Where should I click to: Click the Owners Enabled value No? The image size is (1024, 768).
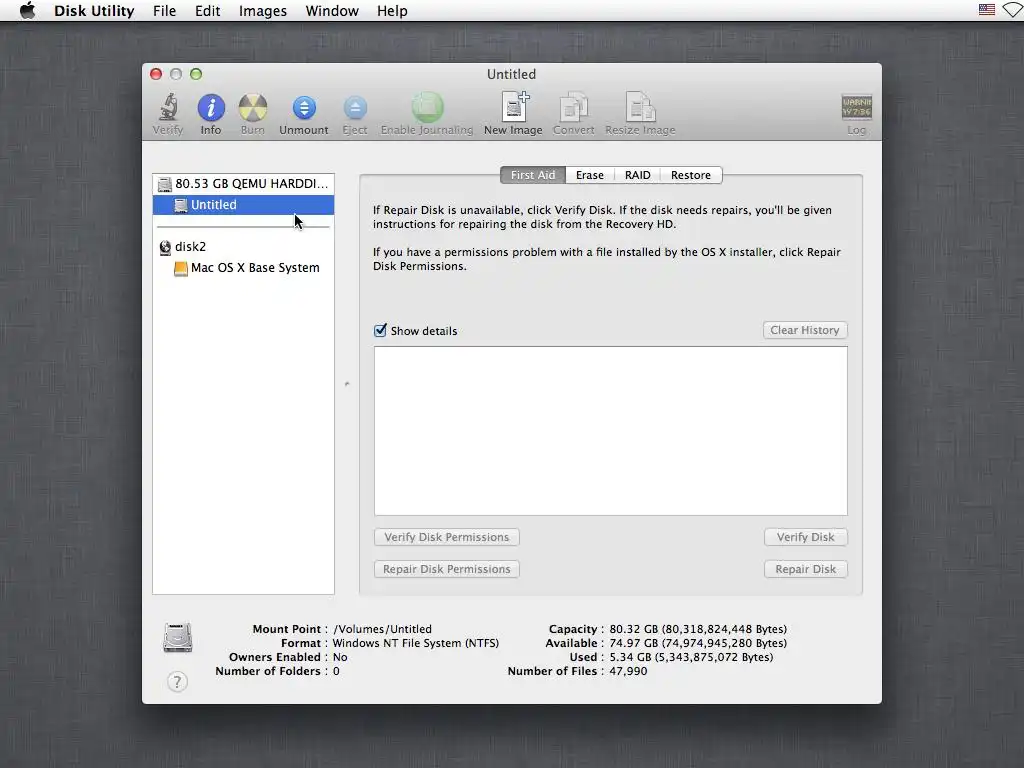pyautogui.click(x=340, y=657)
